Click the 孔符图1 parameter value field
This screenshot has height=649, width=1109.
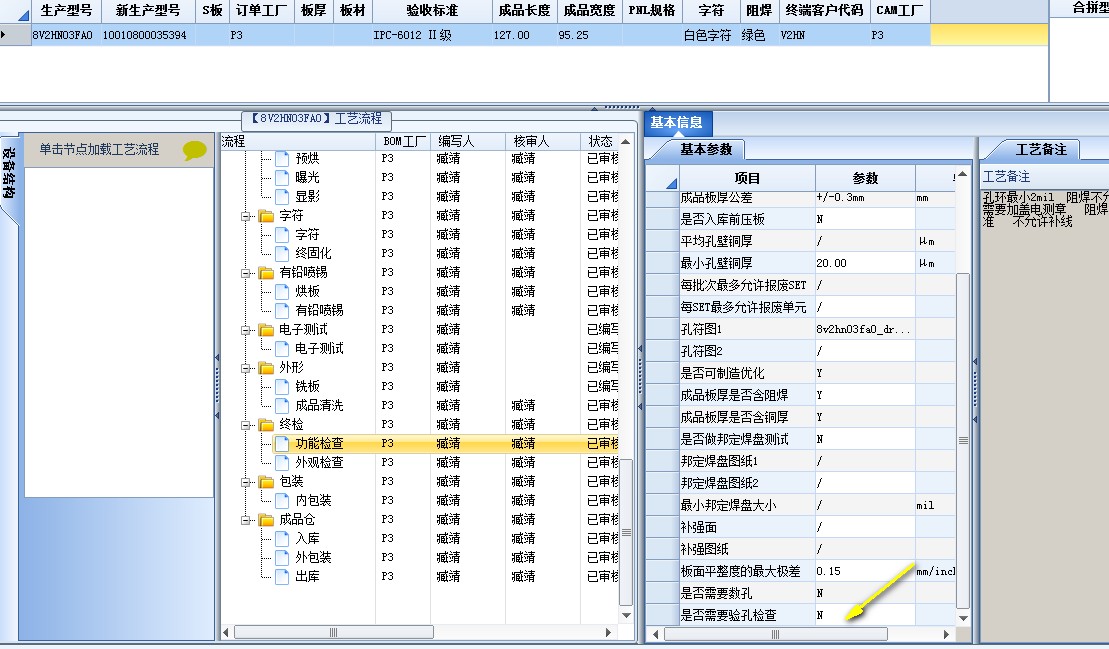pyautogui.click(x=865, y=329)
